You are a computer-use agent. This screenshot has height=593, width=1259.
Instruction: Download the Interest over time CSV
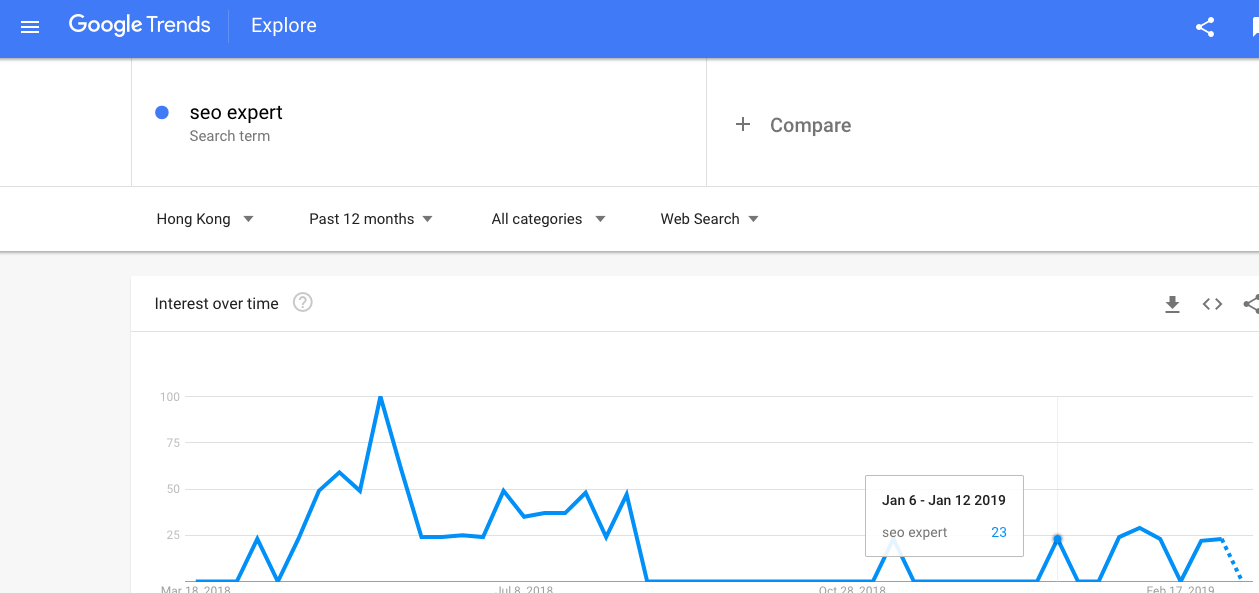pyautogui.click(x=1173, y=304)
